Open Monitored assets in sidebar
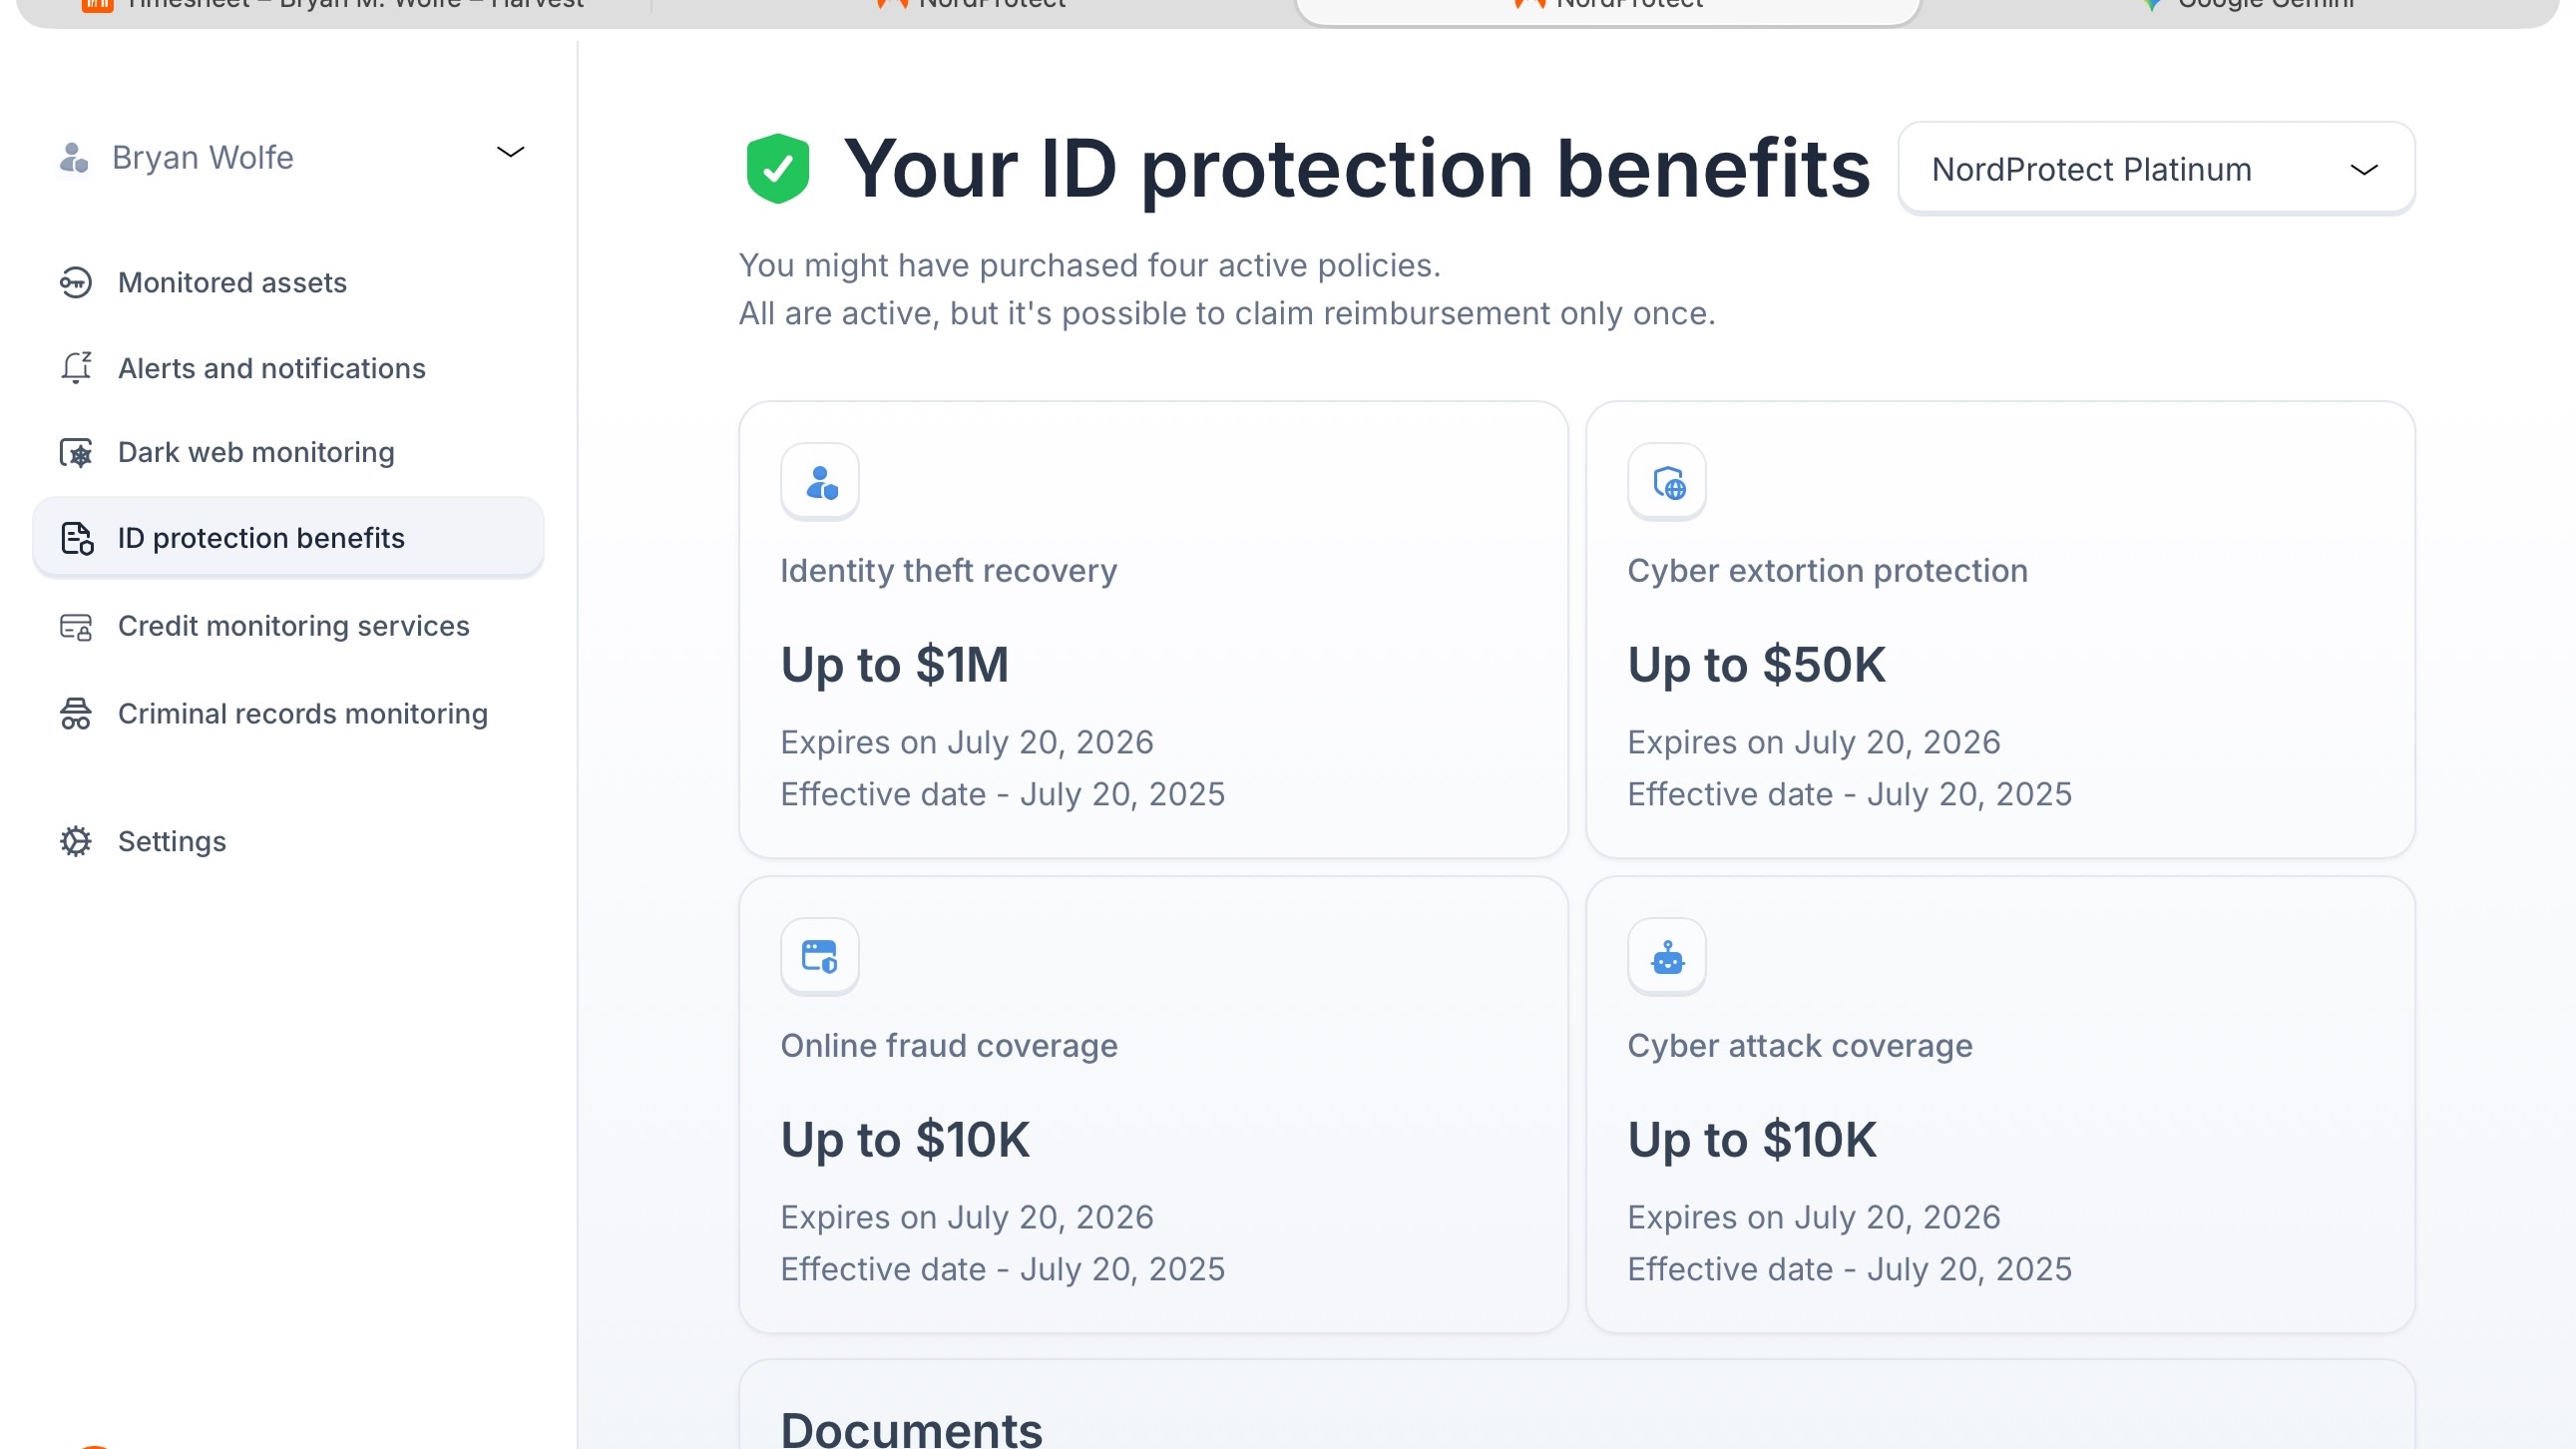 [289, 283]
